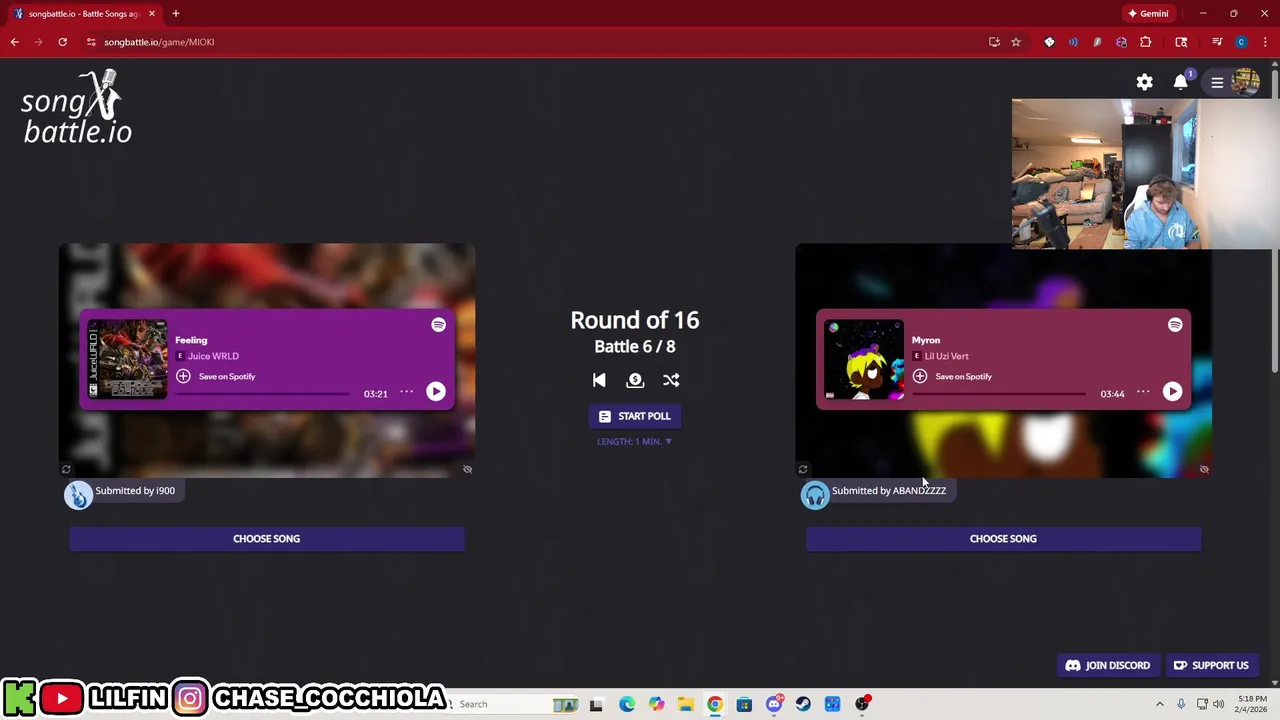Toggle visibility eye on the Myron card
Image resolution: width=1280 pixels, height=720 pixels.
pos(1204,469)
